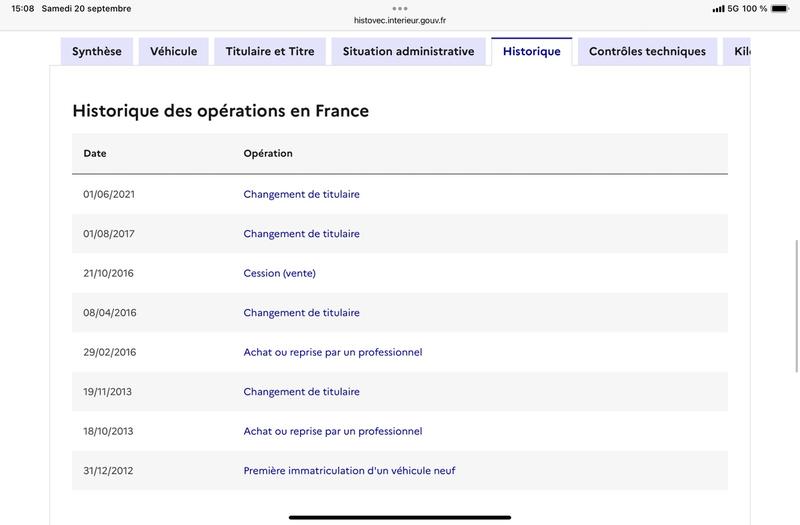Click Changement de titulaire dated 19/11/2013
This screenshot has width=800, height=525.
301,392
